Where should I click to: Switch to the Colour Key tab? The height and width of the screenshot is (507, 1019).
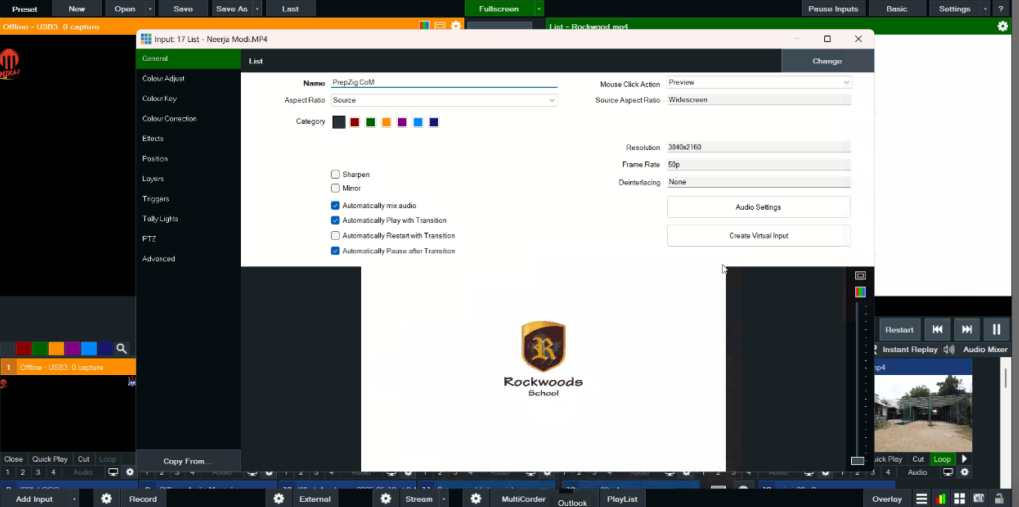(x=188, y=99)
